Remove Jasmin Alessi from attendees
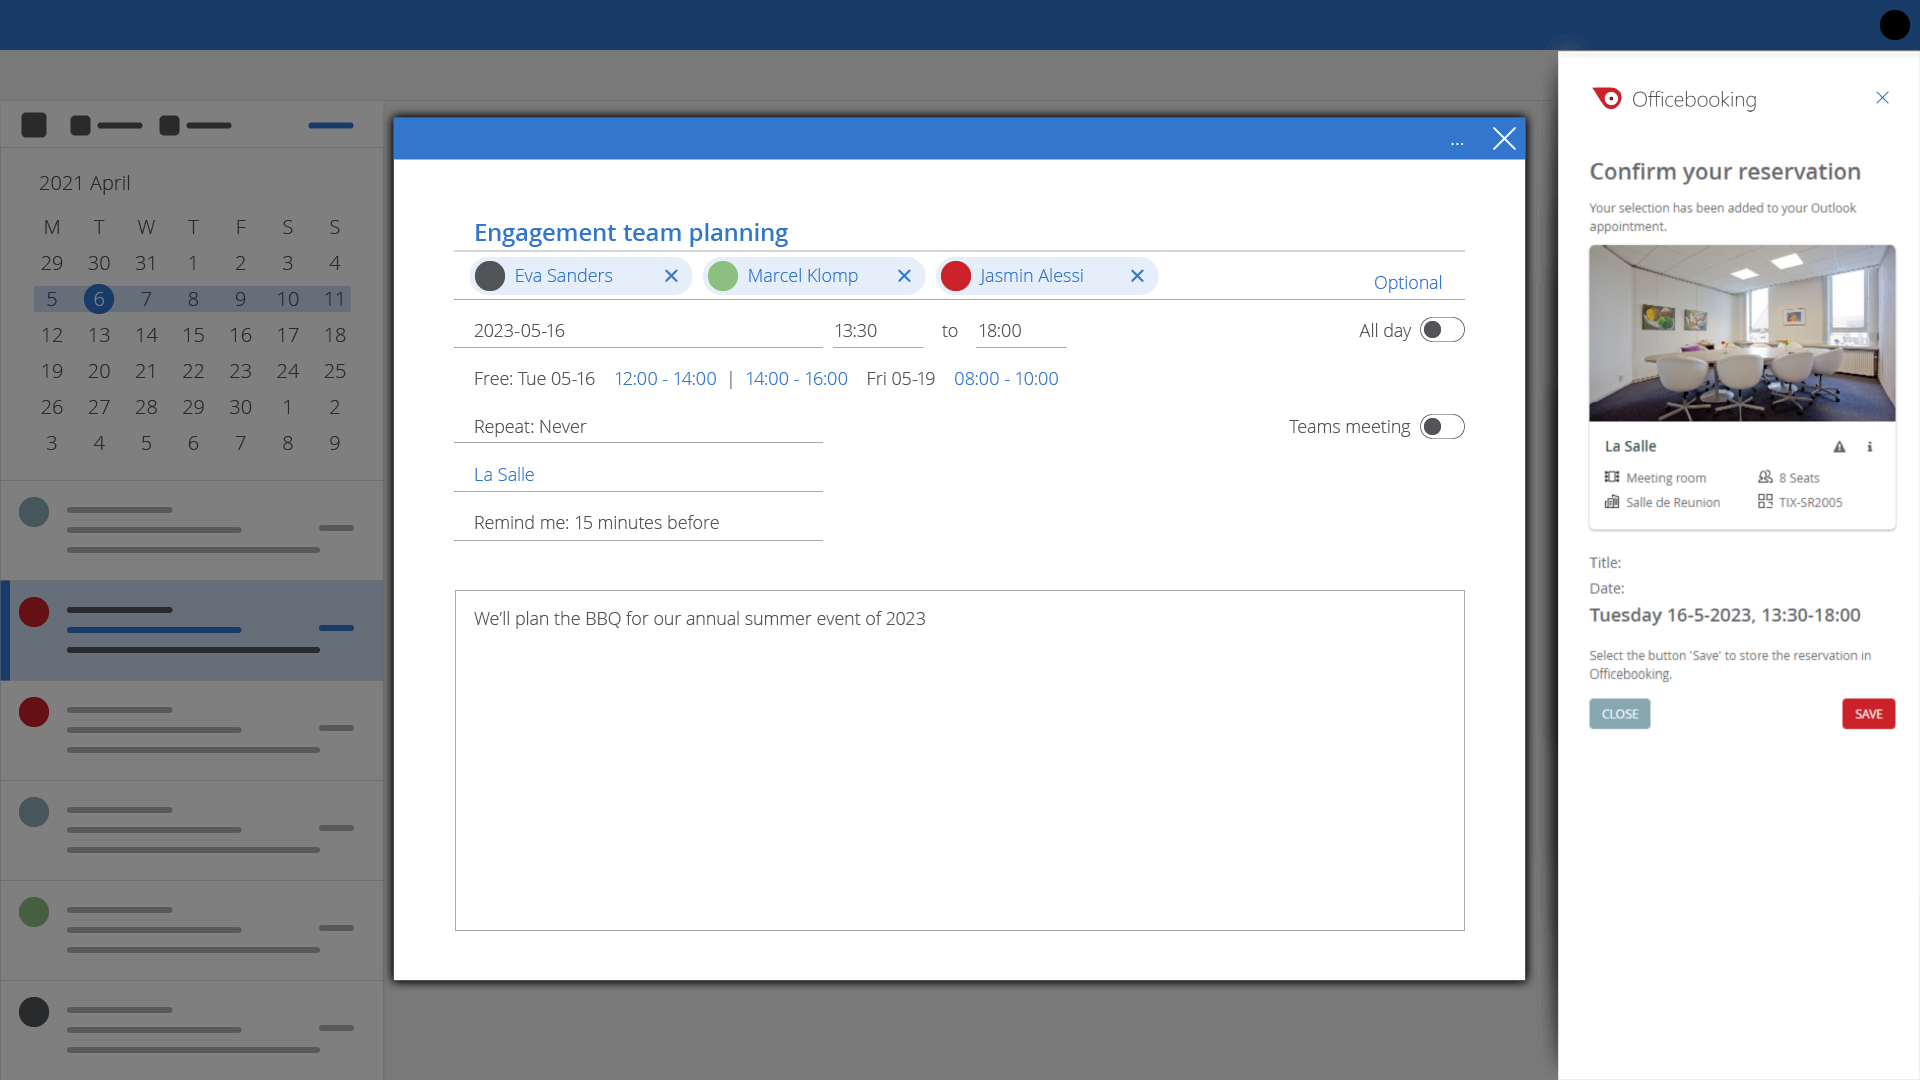The image size is (1920, 1080). (x=1137, y=276)
